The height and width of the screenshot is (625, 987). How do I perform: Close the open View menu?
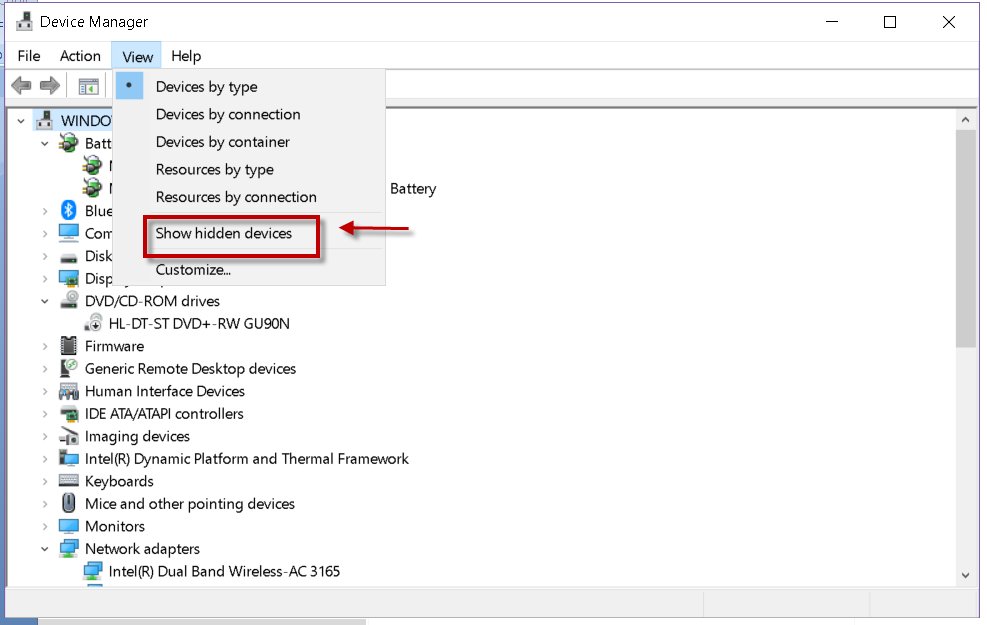(137, 56)
